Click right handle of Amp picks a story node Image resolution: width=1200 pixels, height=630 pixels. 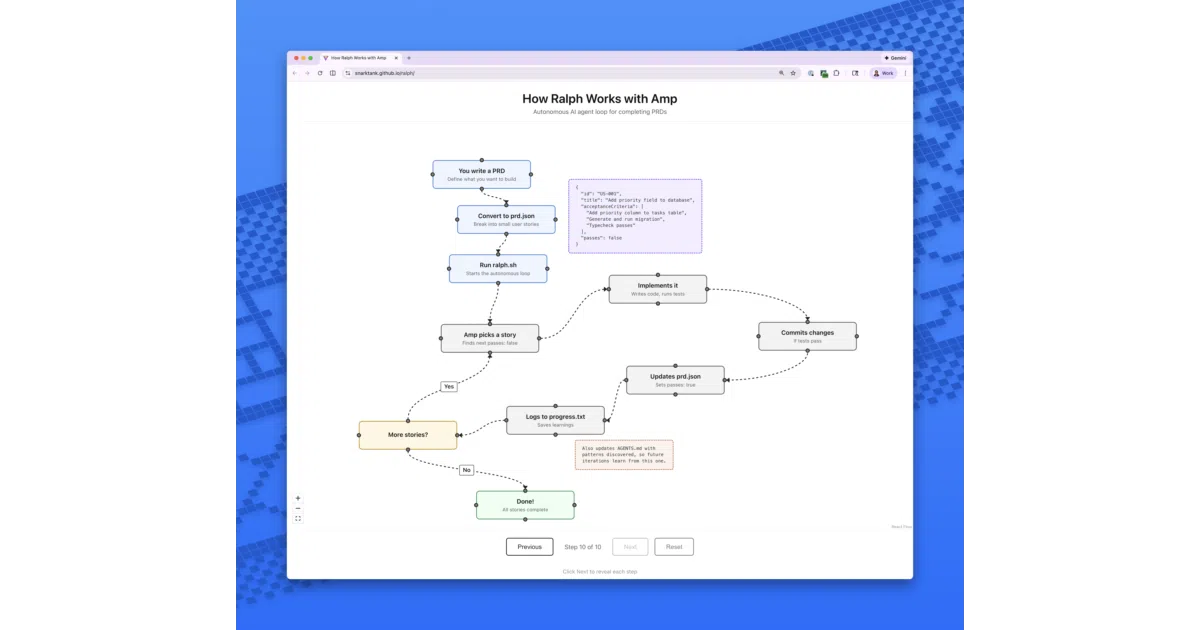[539, 338]
